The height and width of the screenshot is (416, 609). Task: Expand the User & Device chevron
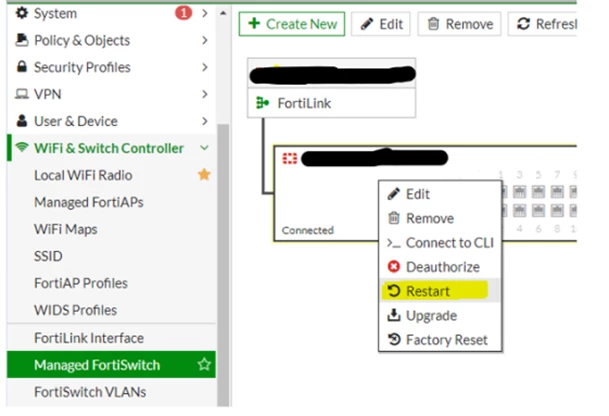(205, 121)
